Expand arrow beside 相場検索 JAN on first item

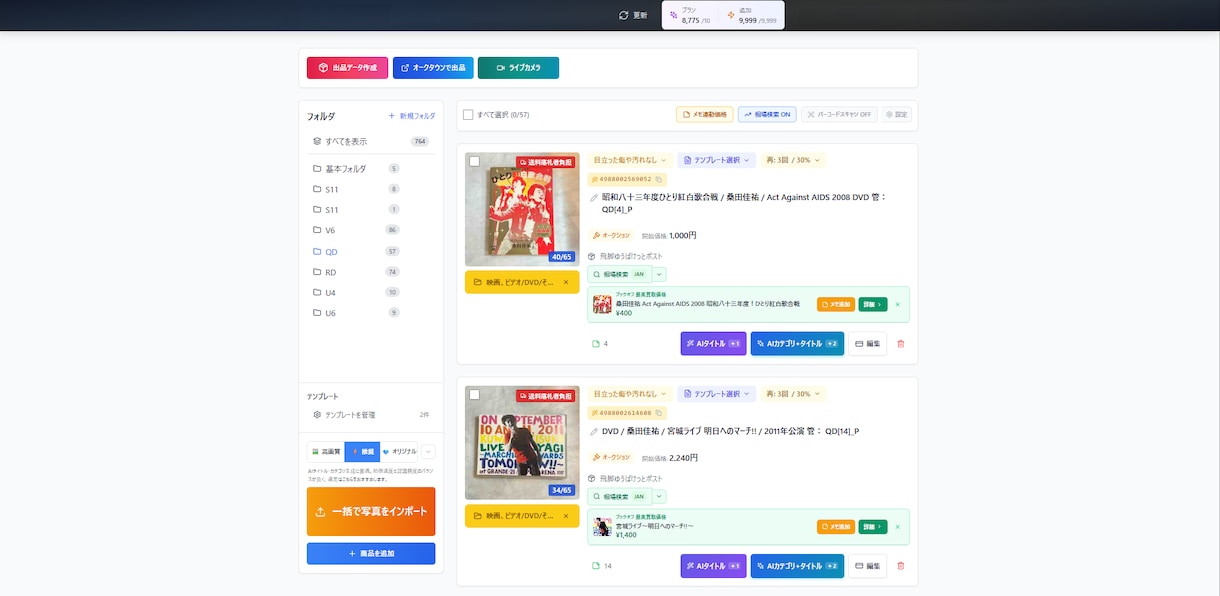coord(659,274)
